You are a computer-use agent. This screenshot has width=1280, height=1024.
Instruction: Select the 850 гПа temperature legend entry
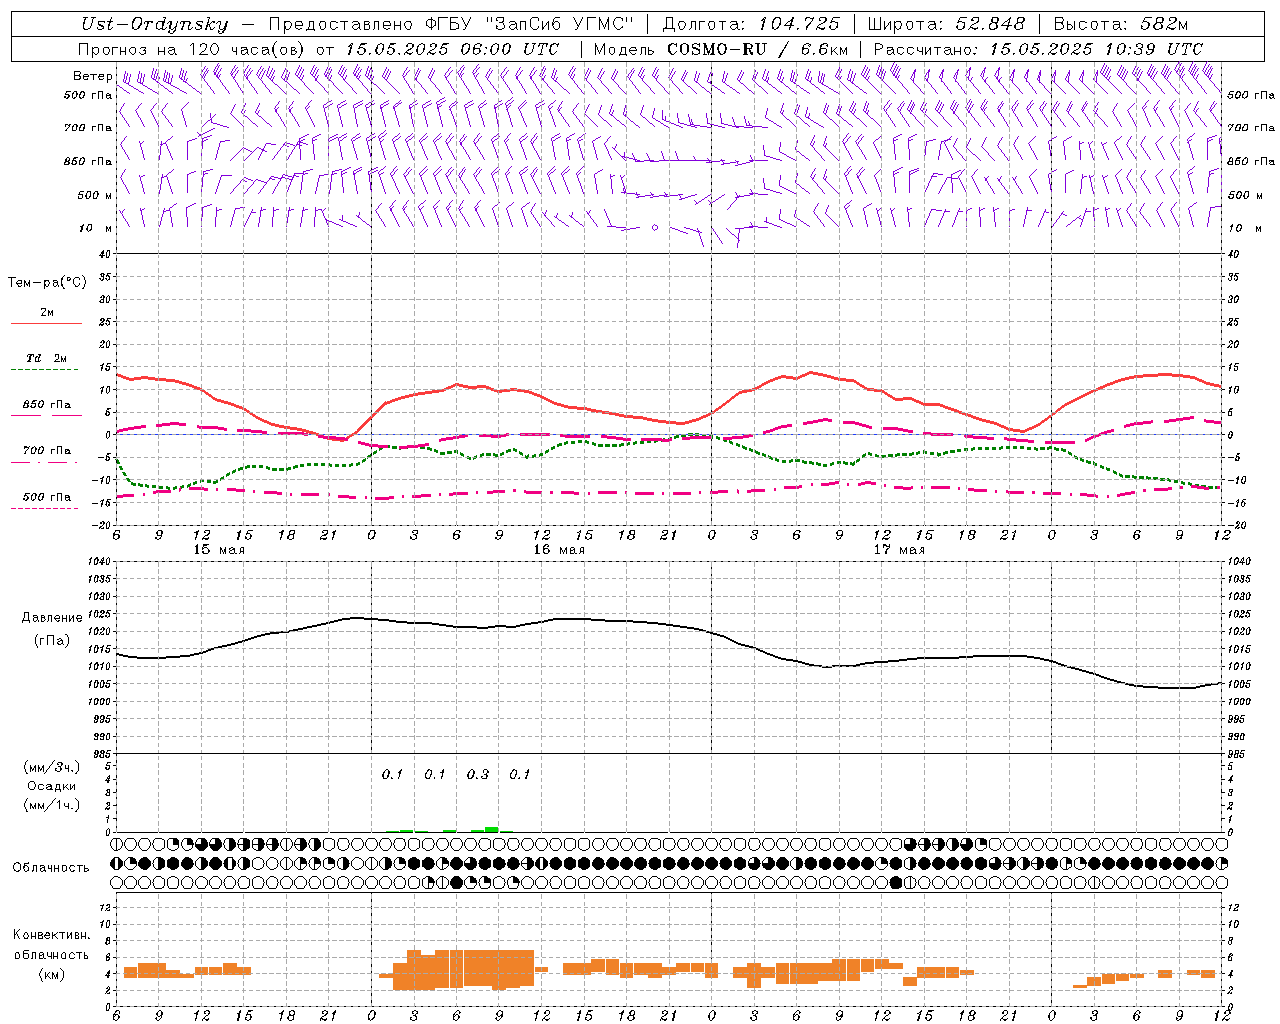point(47,405)
